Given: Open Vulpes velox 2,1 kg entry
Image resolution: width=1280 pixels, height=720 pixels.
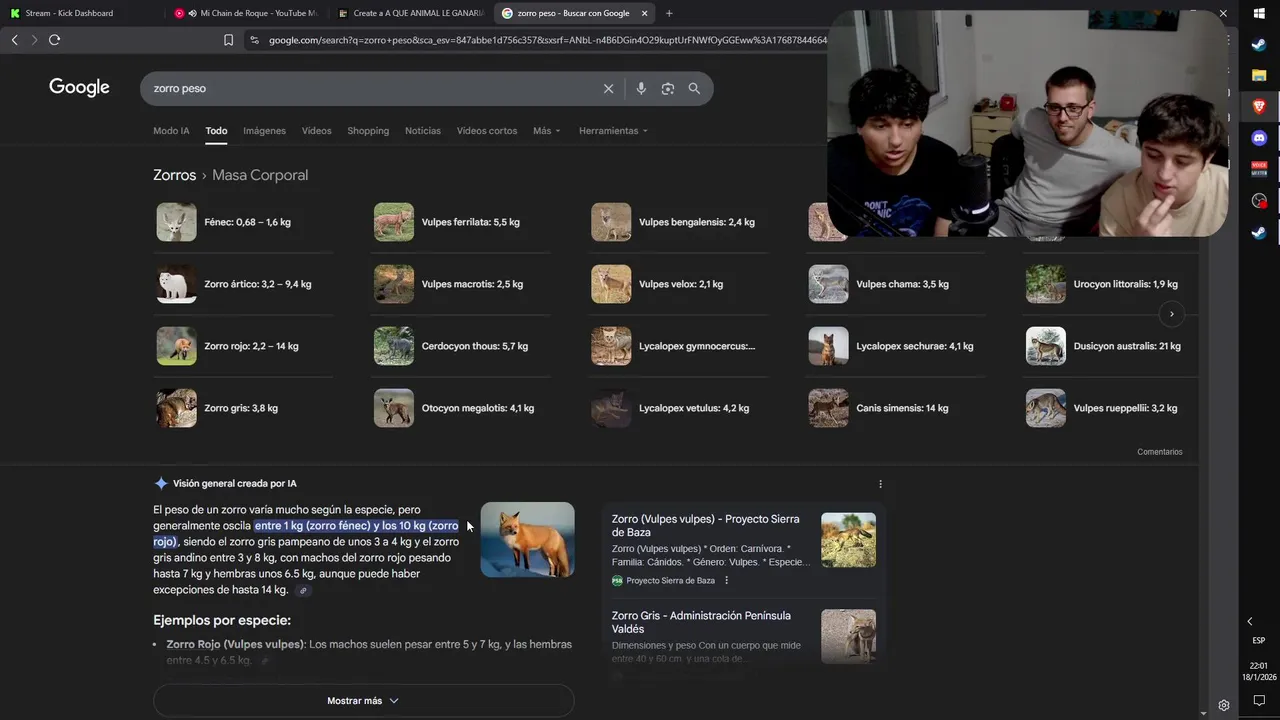Looking at the screenshot, I should coord(680,284).
